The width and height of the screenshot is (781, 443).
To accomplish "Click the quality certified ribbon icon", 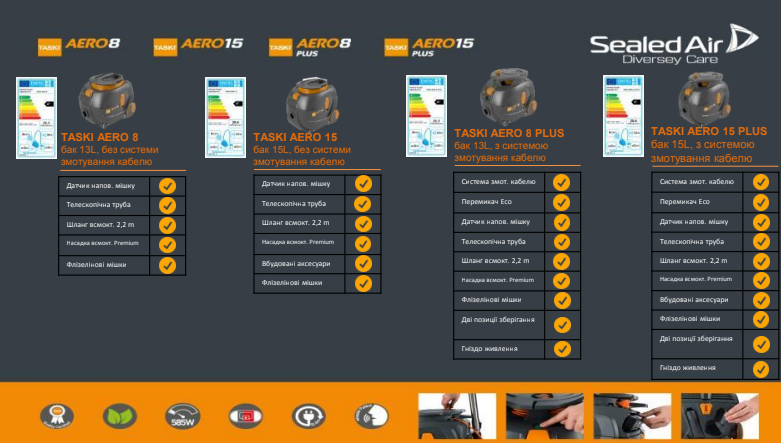I will tap(57, 416).
